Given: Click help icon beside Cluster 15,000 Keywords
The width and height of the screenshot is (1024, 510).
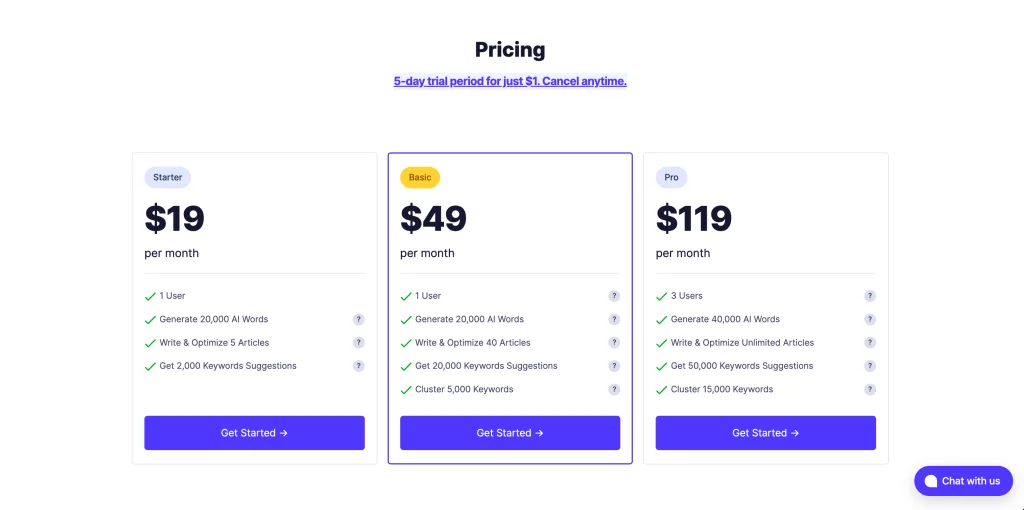Looking at the screenshot, I should 870,389.
